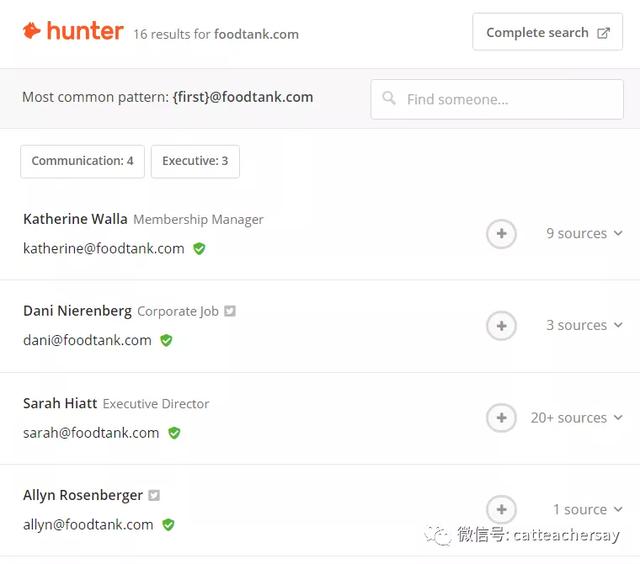Viewport: 640px width, 564px height.
Task: Click the Hunter logo
Action: 73,32
